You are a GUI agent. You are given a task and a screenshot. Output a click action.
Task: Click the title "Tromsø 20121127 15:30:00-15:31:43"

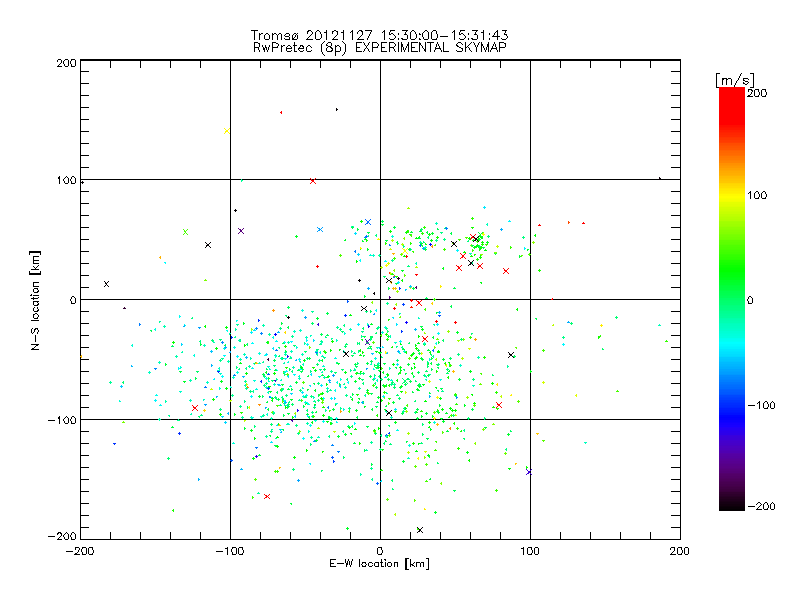point(380,35)
